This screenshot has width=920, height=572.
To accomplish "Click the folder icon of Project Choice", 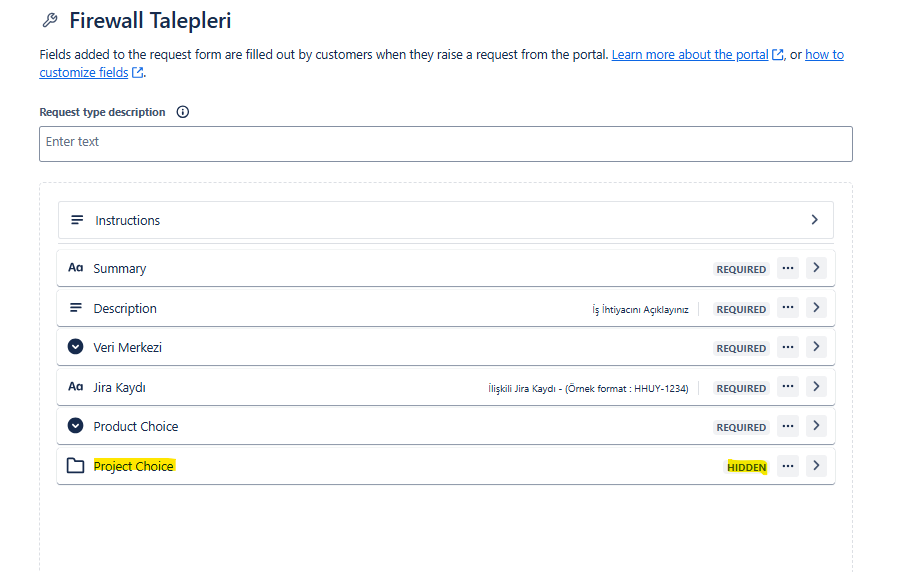I will pyautogui.click(x=75, y=466).
